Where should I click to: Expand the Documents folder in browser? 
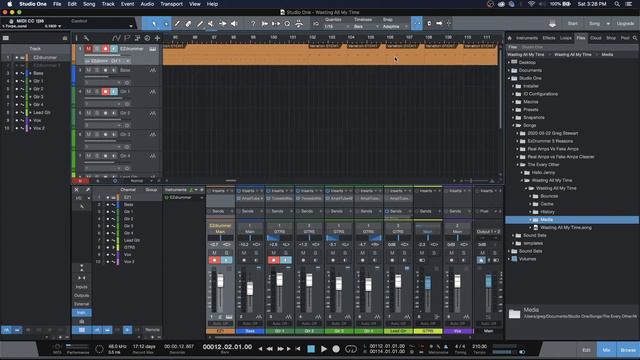pyautogui.click(x=509, y=70)
